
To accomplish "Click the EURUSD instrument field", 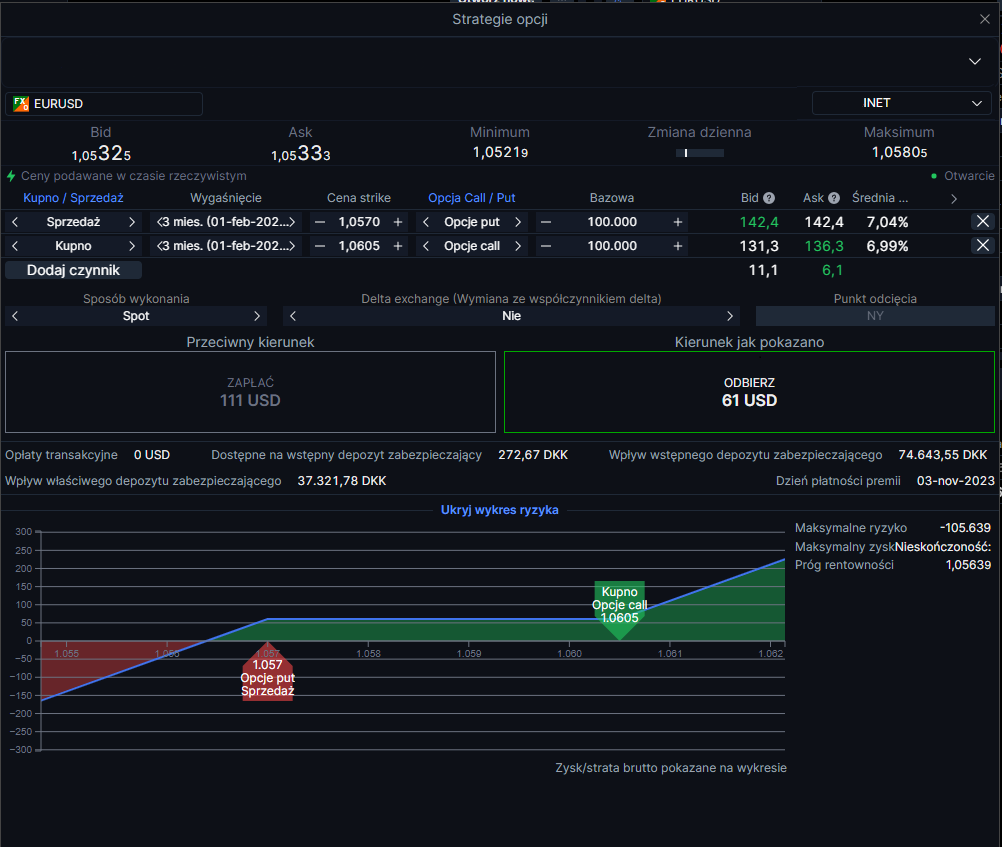I will pos(104,104).
